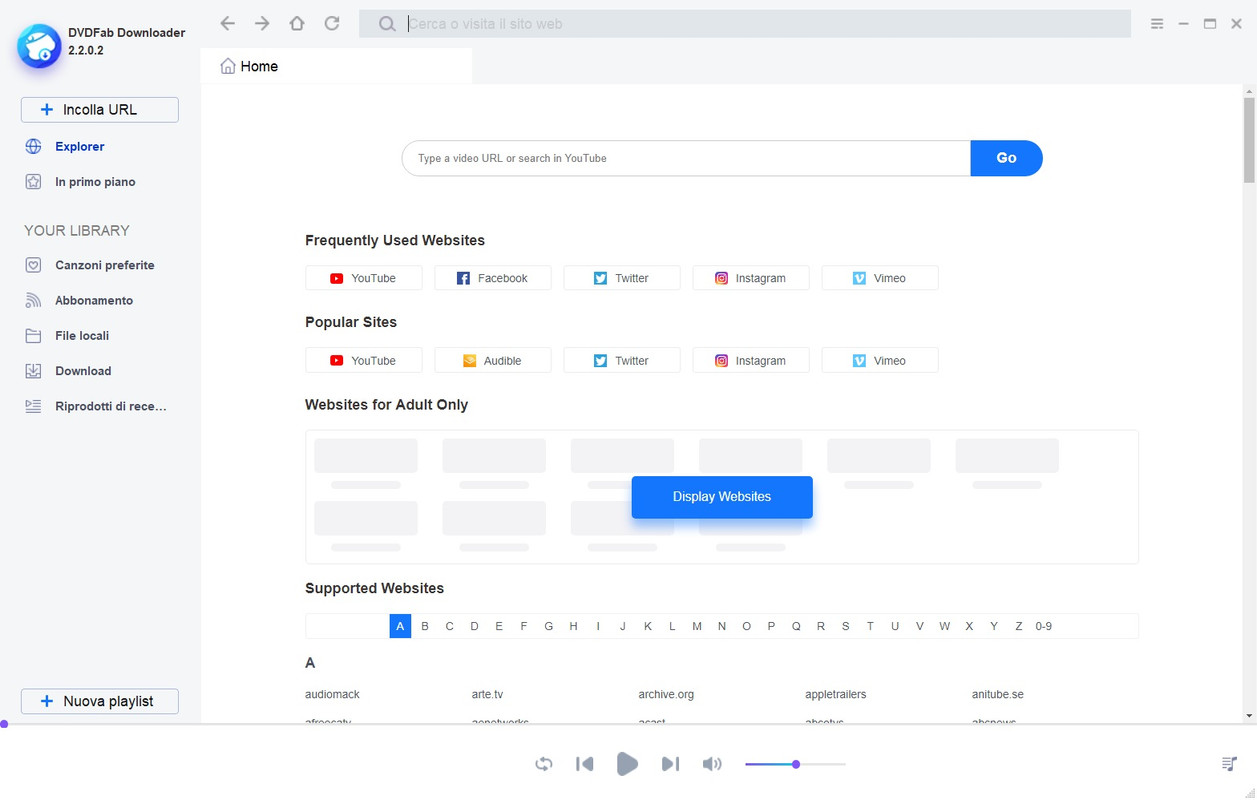Open the audiomack link
The height and width of the screenshot is (800, 1257).
click(332, 694)
